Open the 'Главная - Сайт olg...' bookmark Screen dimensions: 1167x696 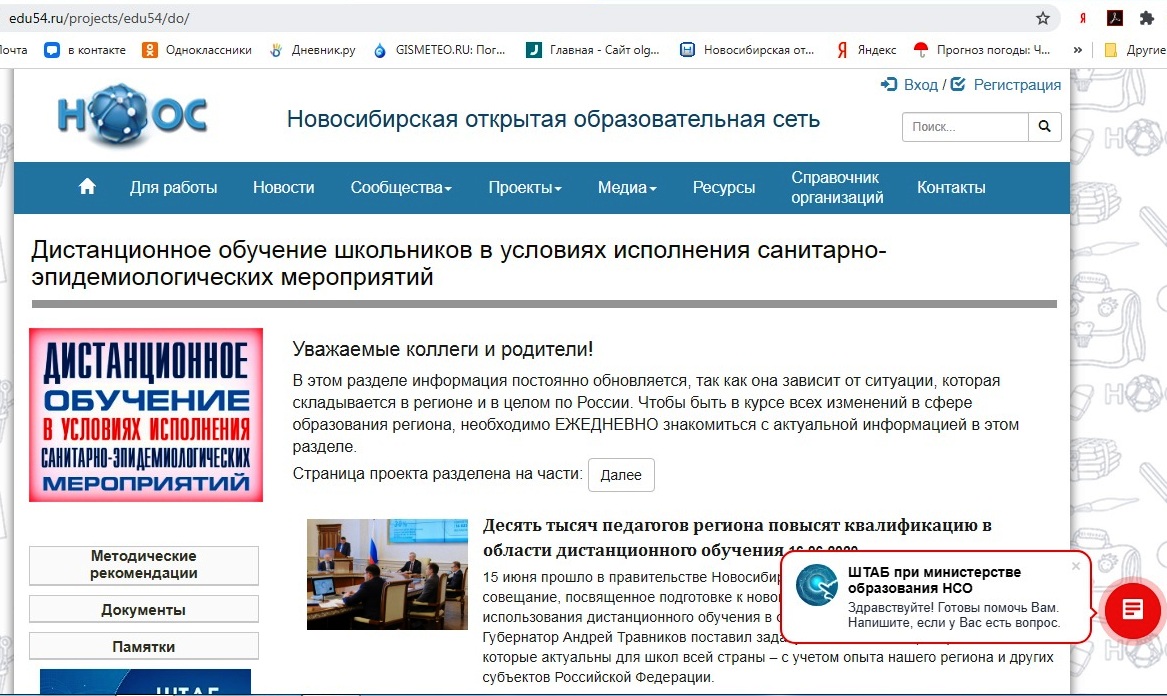[592, 50]
